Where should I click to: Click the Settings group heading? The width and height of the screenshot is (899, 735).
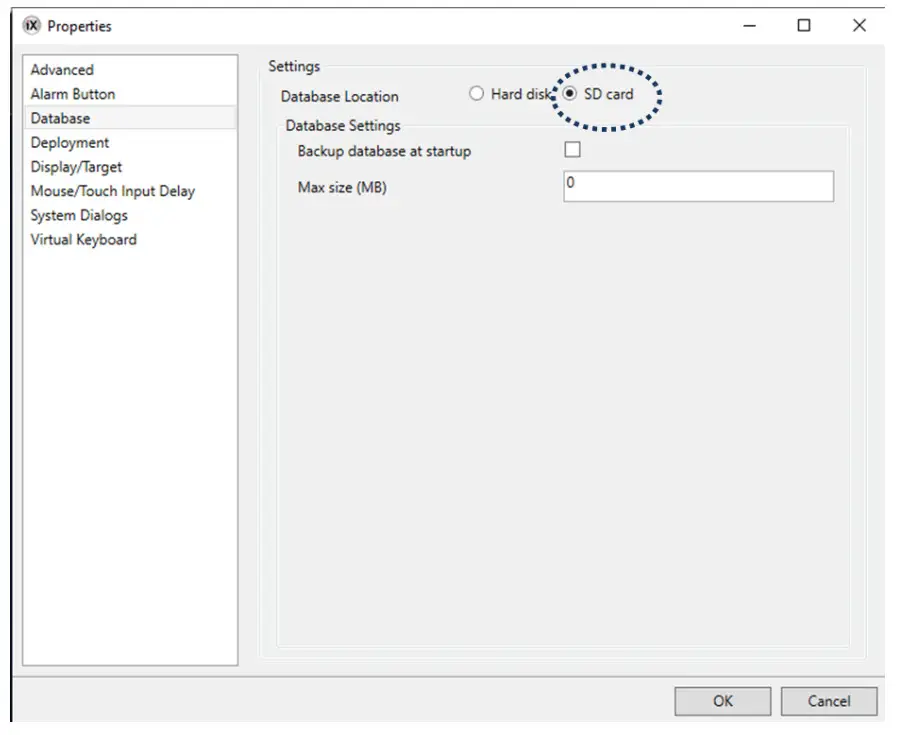click(294, 67)
